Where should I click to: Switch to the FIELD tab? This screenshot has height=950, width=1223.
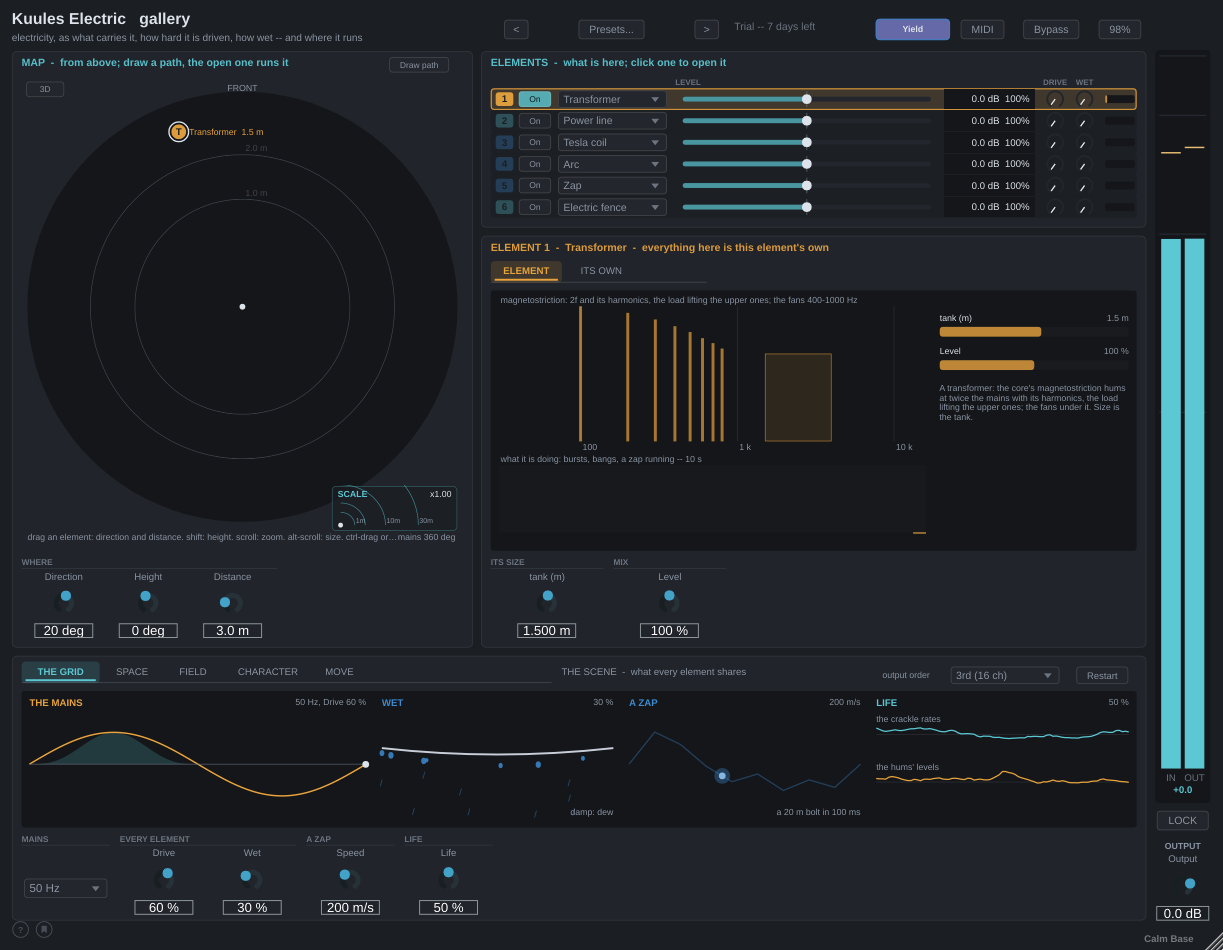[x=193, y=672]
